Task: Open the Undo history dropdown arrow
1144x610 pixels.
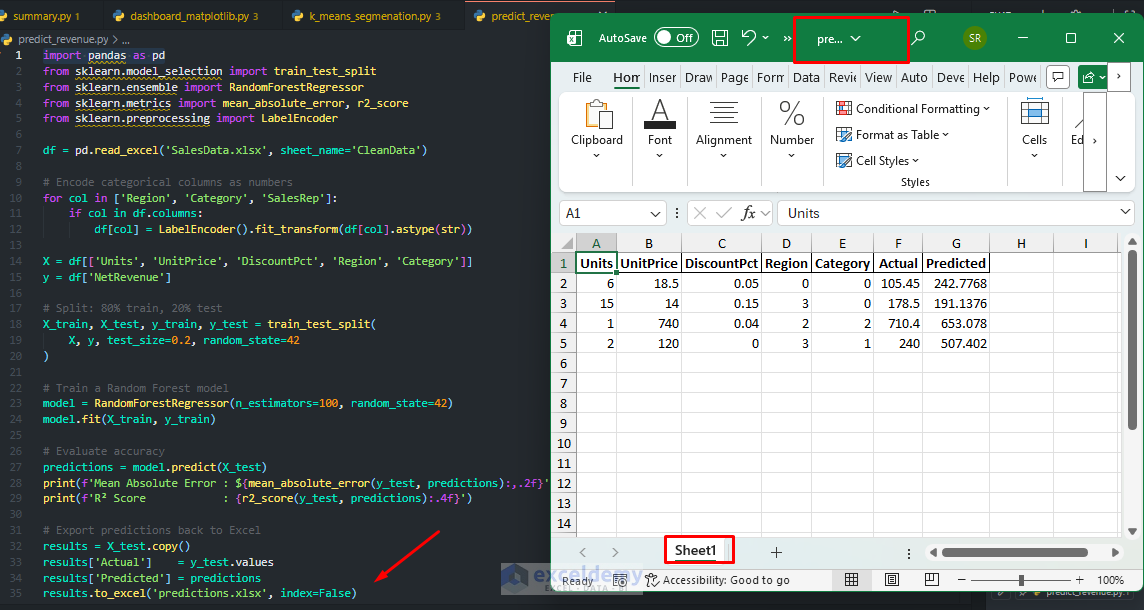Action: click(765, 38)
